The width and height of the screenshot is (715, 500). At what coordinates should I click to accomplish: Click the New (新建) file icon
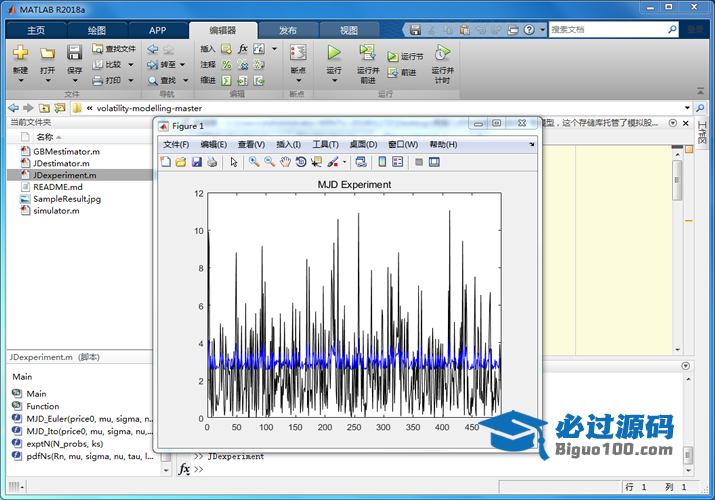(x=21, y=53)
